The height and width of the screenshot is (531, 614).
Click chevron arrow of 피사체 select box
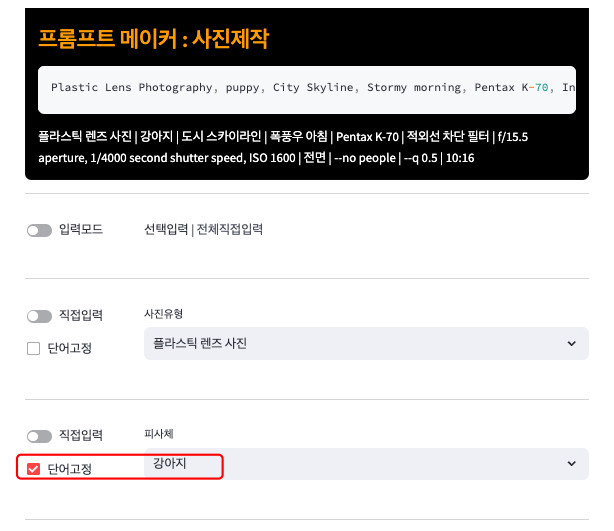[572, 464]
